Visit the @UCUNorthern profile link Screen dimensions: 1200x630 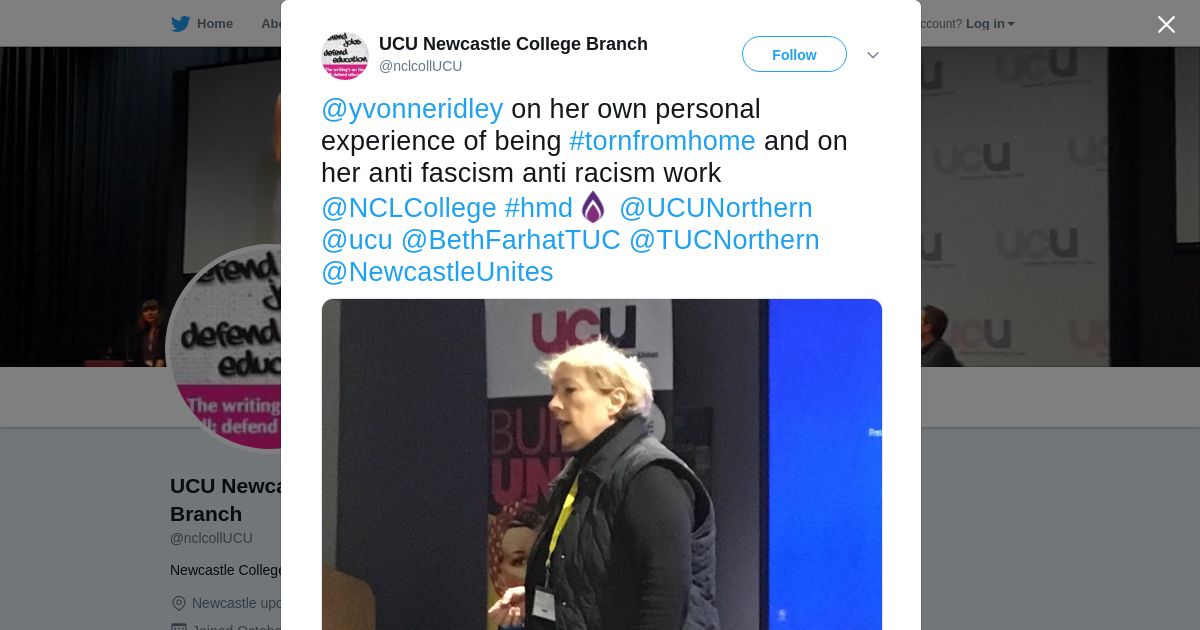tap(716, 208)
